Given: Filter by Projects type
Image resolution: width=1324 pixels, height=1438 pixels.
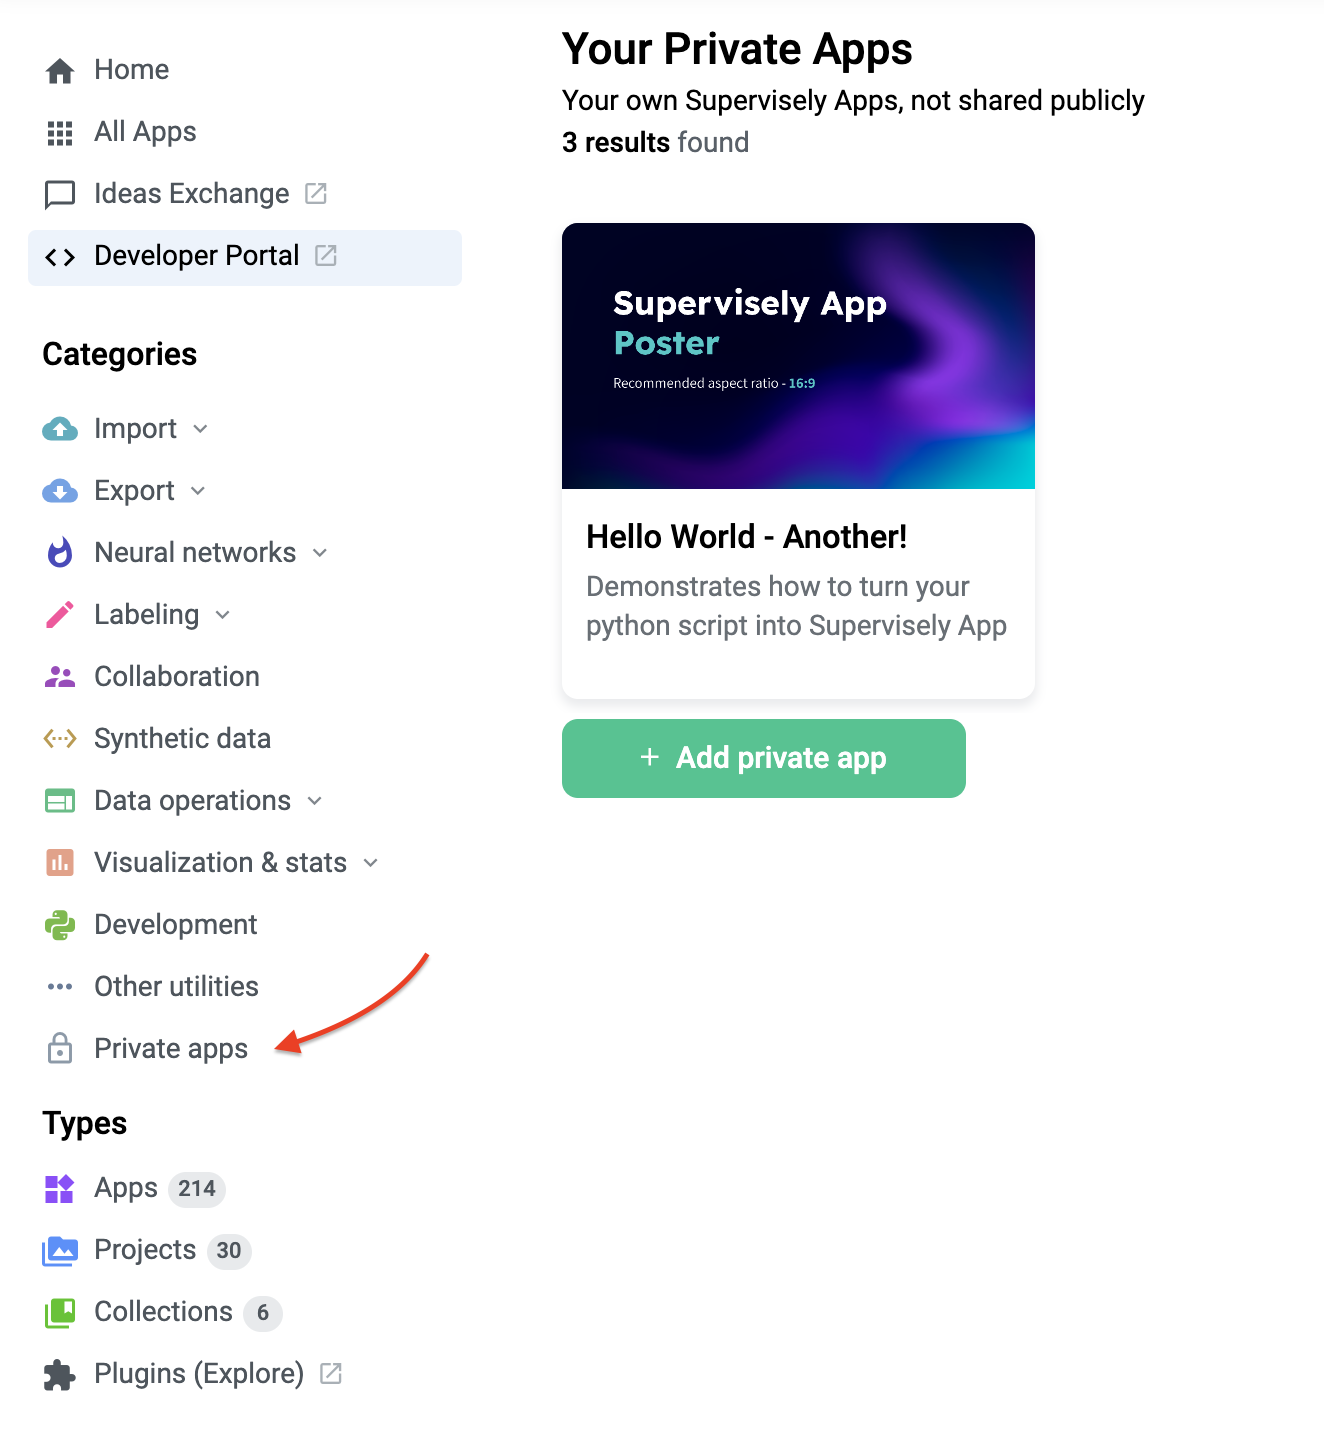Looking at the screenshot, I should coord(145,1250).
